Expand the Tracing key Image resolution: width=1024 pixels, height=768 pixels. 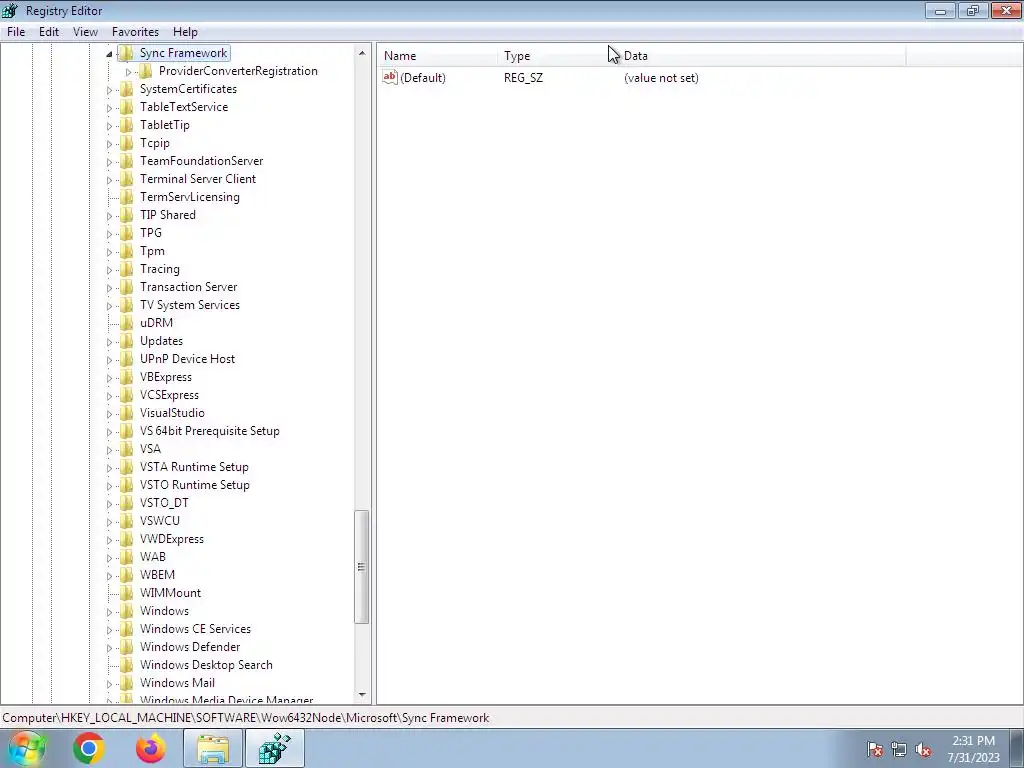tap(110, 270)
